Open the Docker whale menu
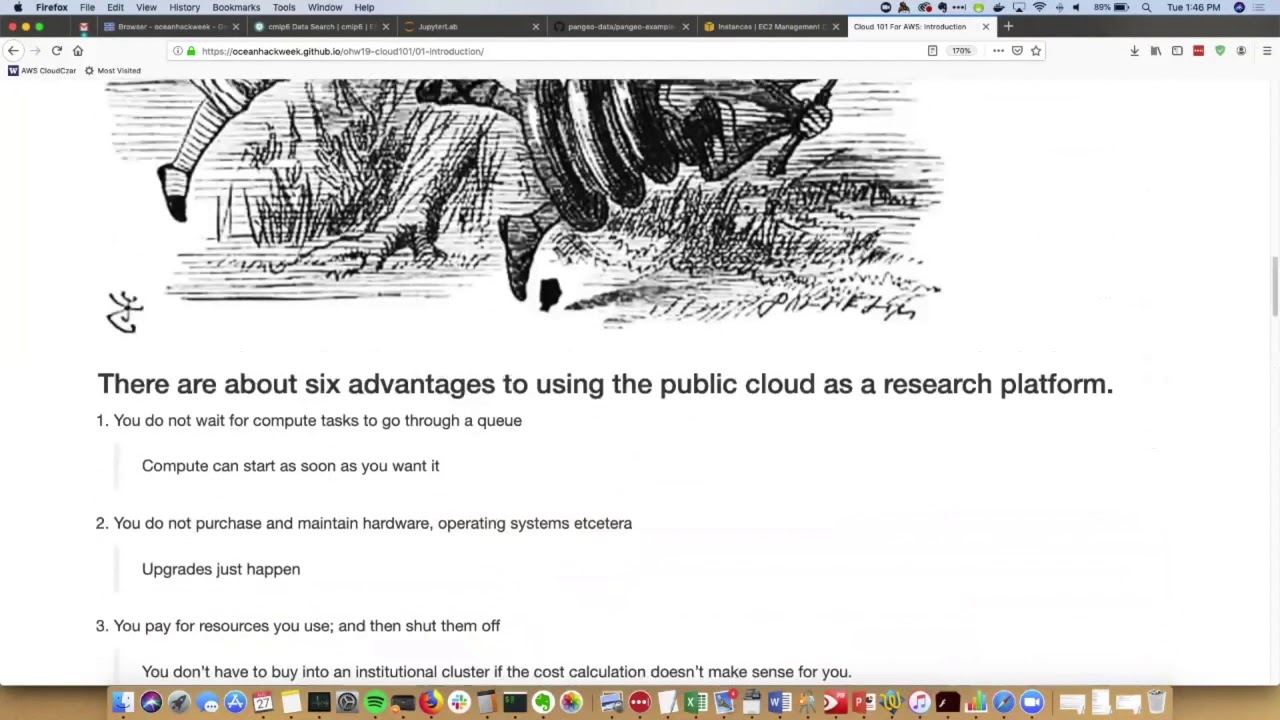This screenshot has width=1280, height=720. (x=999, y=7)
